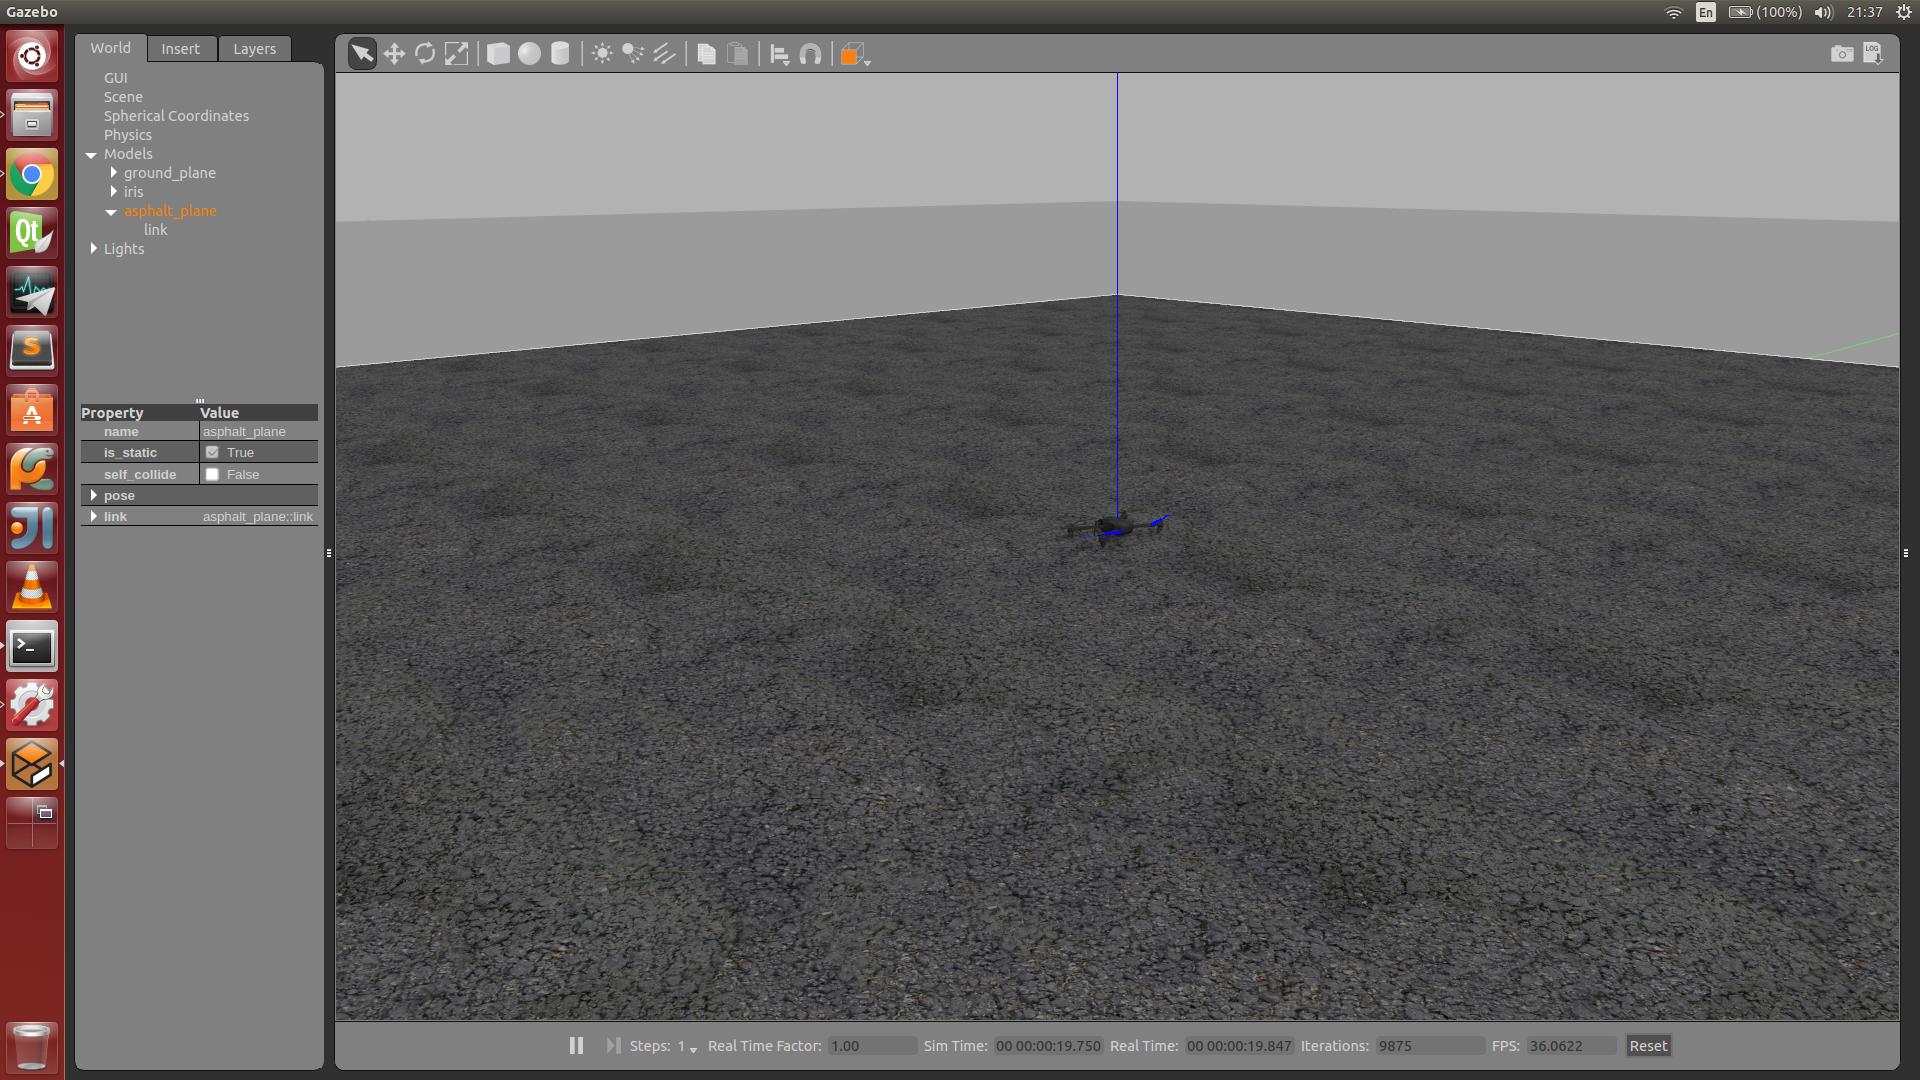Switch to the Insert tab
1920x1080 pixels.
coord(180,49)
